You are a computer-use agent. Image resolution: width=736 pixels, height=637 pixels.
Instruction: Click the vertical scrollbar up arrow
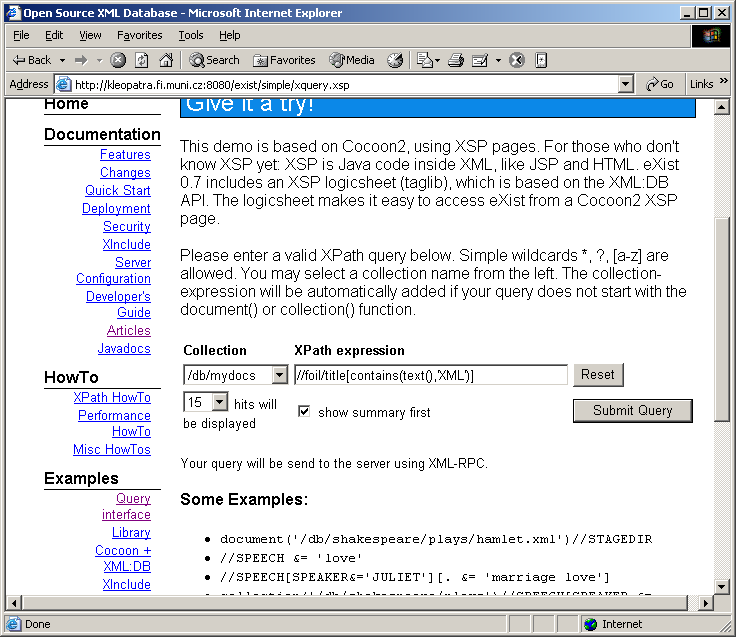pyautogui.click(x=721, y=107)
